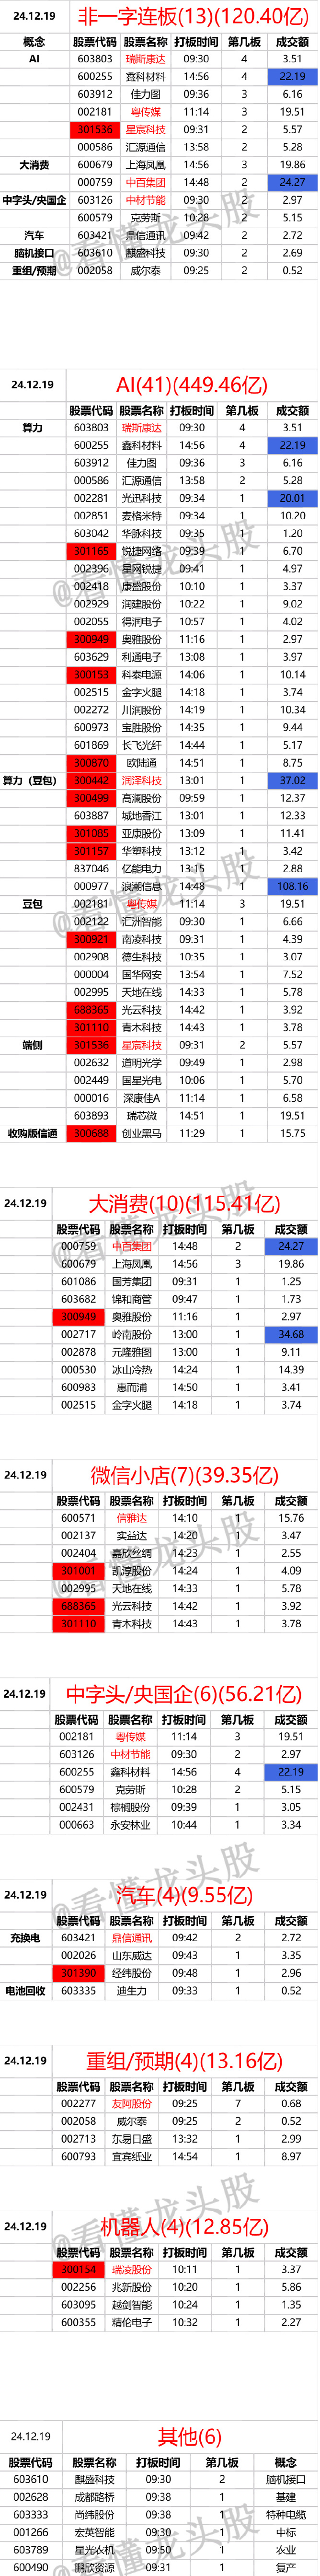320x2576 pixels.
Task: Click highlighted turnover value 34.68
Action: click(291, 1335)
